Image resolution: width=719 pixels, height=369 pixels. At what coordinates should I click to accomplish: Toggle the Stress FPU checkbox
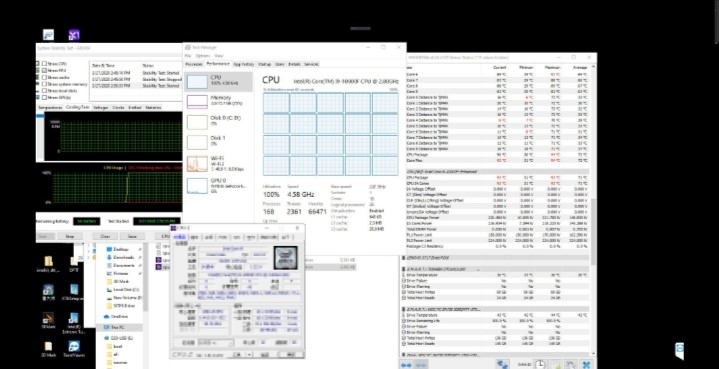(x=44, y=71)
